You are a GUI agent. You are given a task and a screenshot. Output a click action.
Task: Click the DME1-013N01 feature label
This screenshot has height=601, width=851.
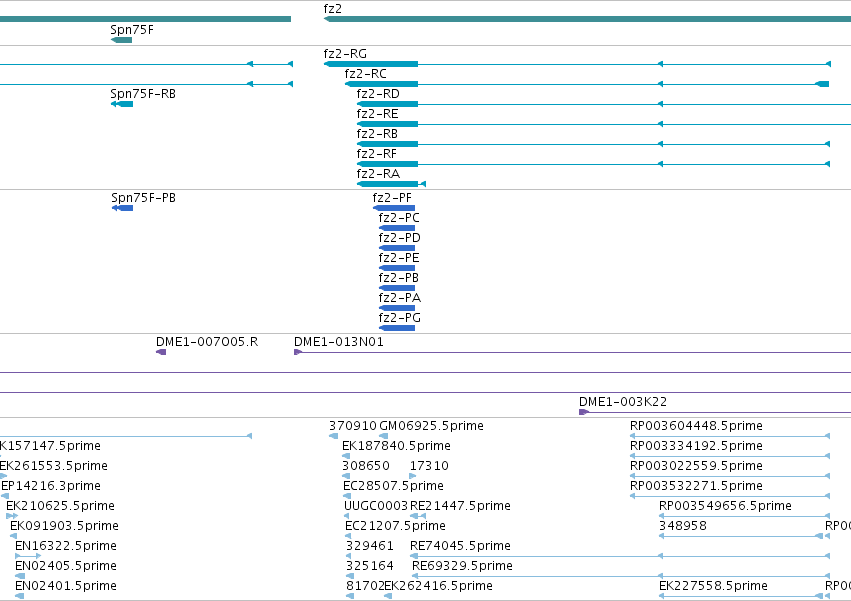click(339, 342)
